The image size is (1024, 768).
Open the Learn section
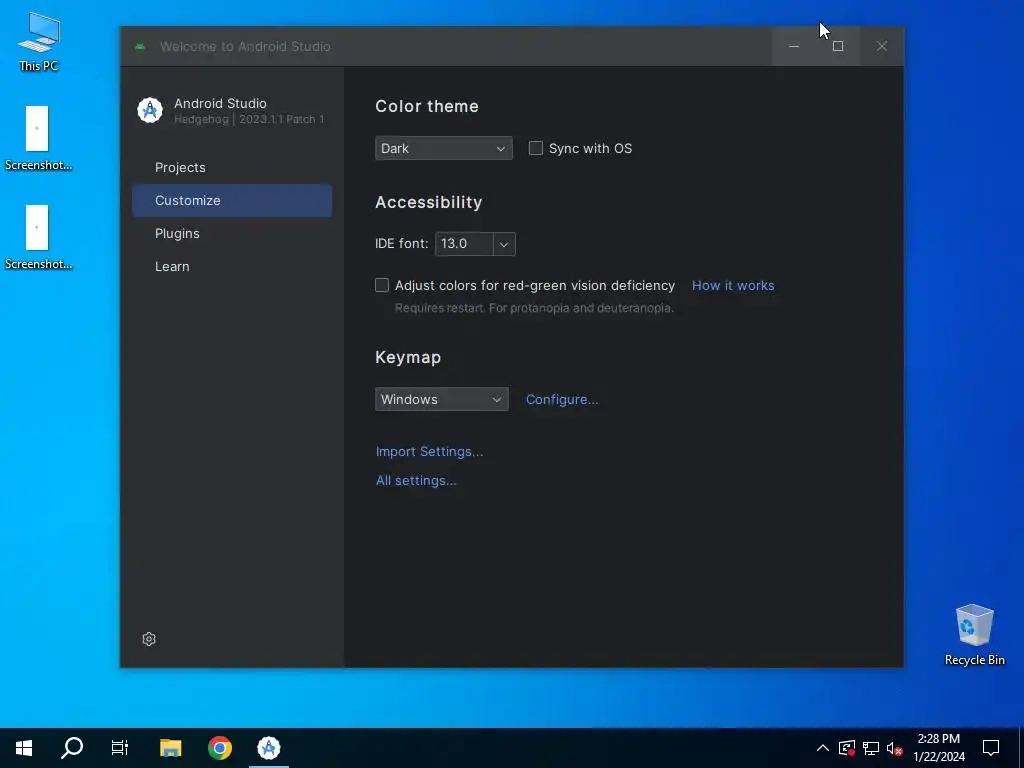point(232,266)
